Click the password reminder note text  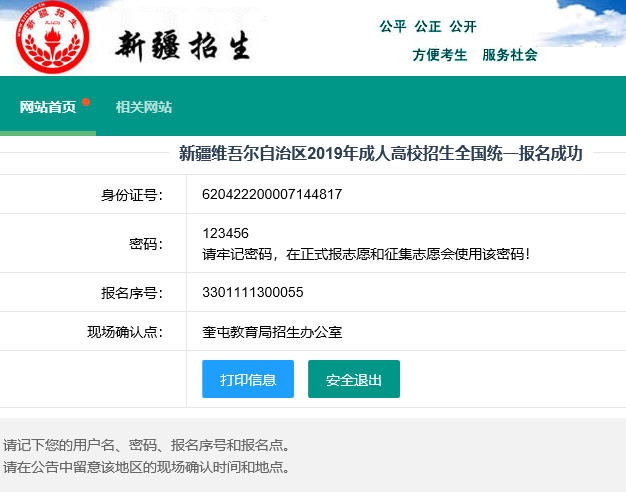click(x=366, y=253)
